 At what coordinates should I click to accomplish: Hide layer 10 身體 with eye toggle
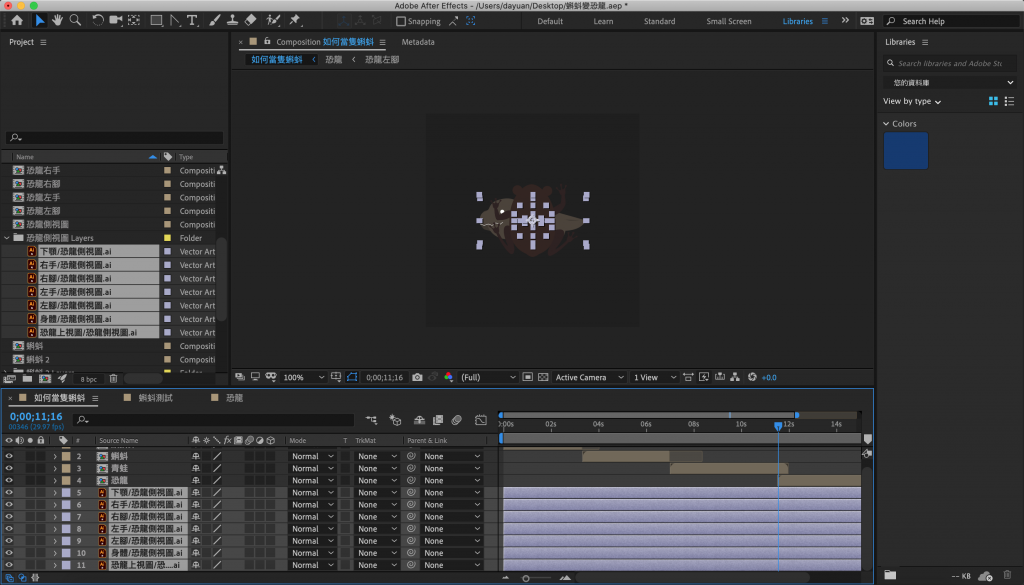click(9, 553)
